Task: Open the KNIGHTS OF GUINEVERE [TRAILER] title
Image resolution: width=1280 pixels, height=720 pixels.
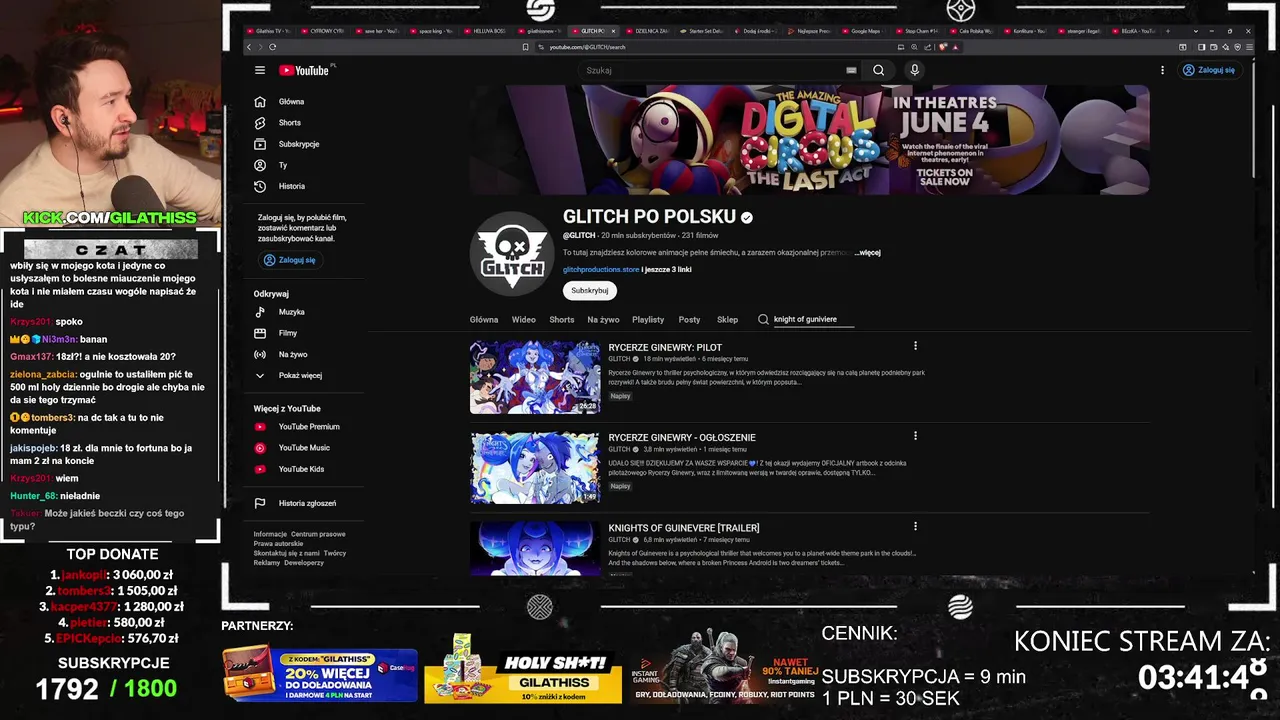Action: [x=684, y=528]
